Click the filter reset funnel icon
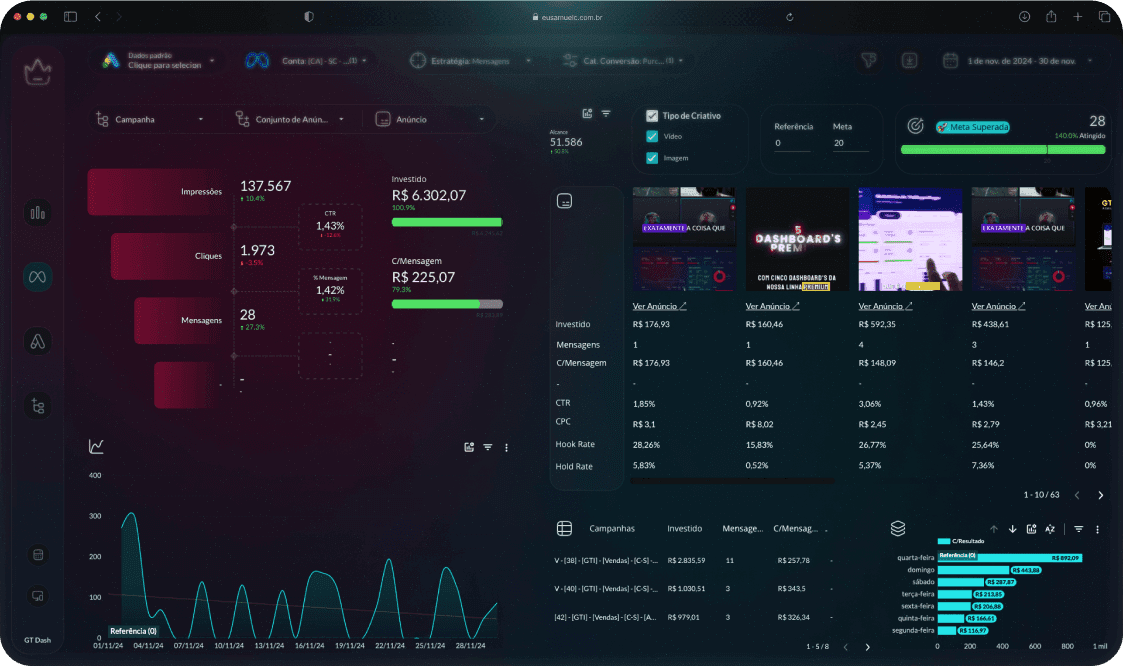1123x666 pixels. coord(869,61)
